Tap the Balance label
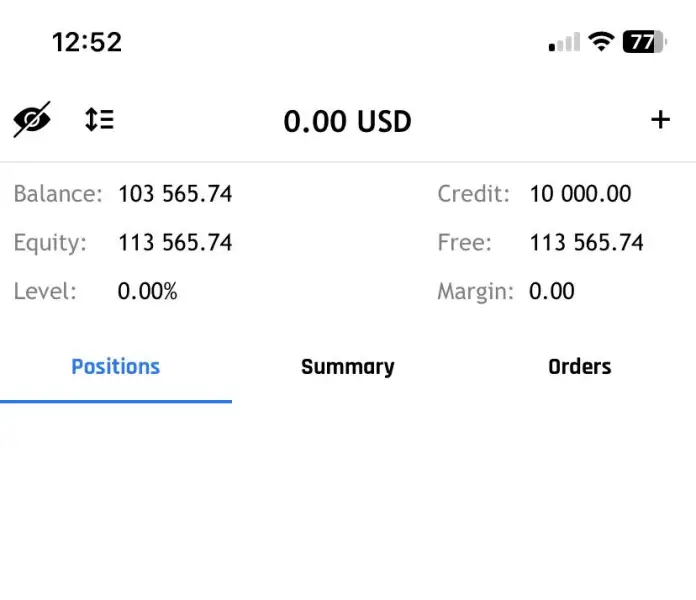The height and width of the screenshot is (600, 696). [x=58, y=194]
